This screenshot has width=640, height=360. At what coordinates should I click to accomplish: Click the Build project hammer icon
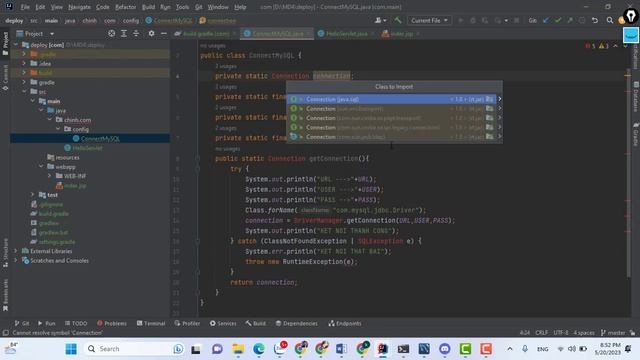pyautogui.click(x=398, y=20)
